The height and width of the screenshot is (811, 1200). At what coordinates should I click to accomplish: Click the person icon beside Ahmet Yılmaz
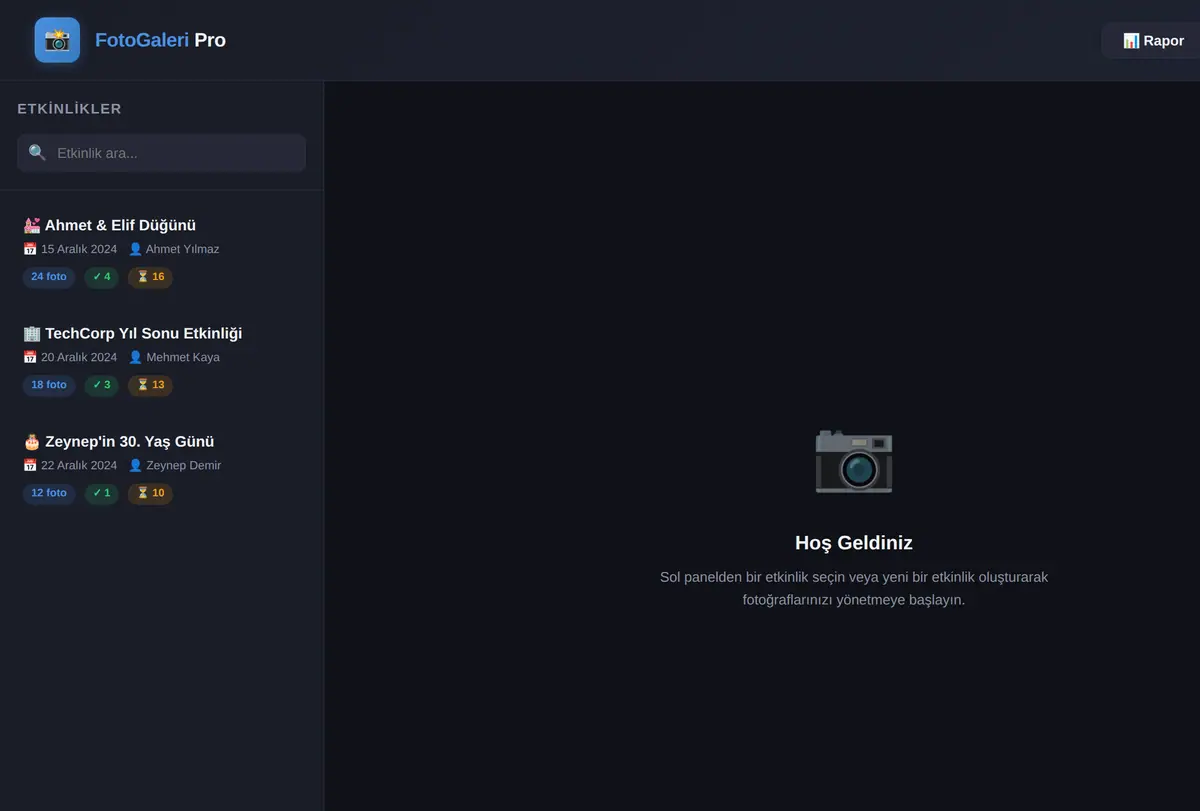click(x=135, y=249)
